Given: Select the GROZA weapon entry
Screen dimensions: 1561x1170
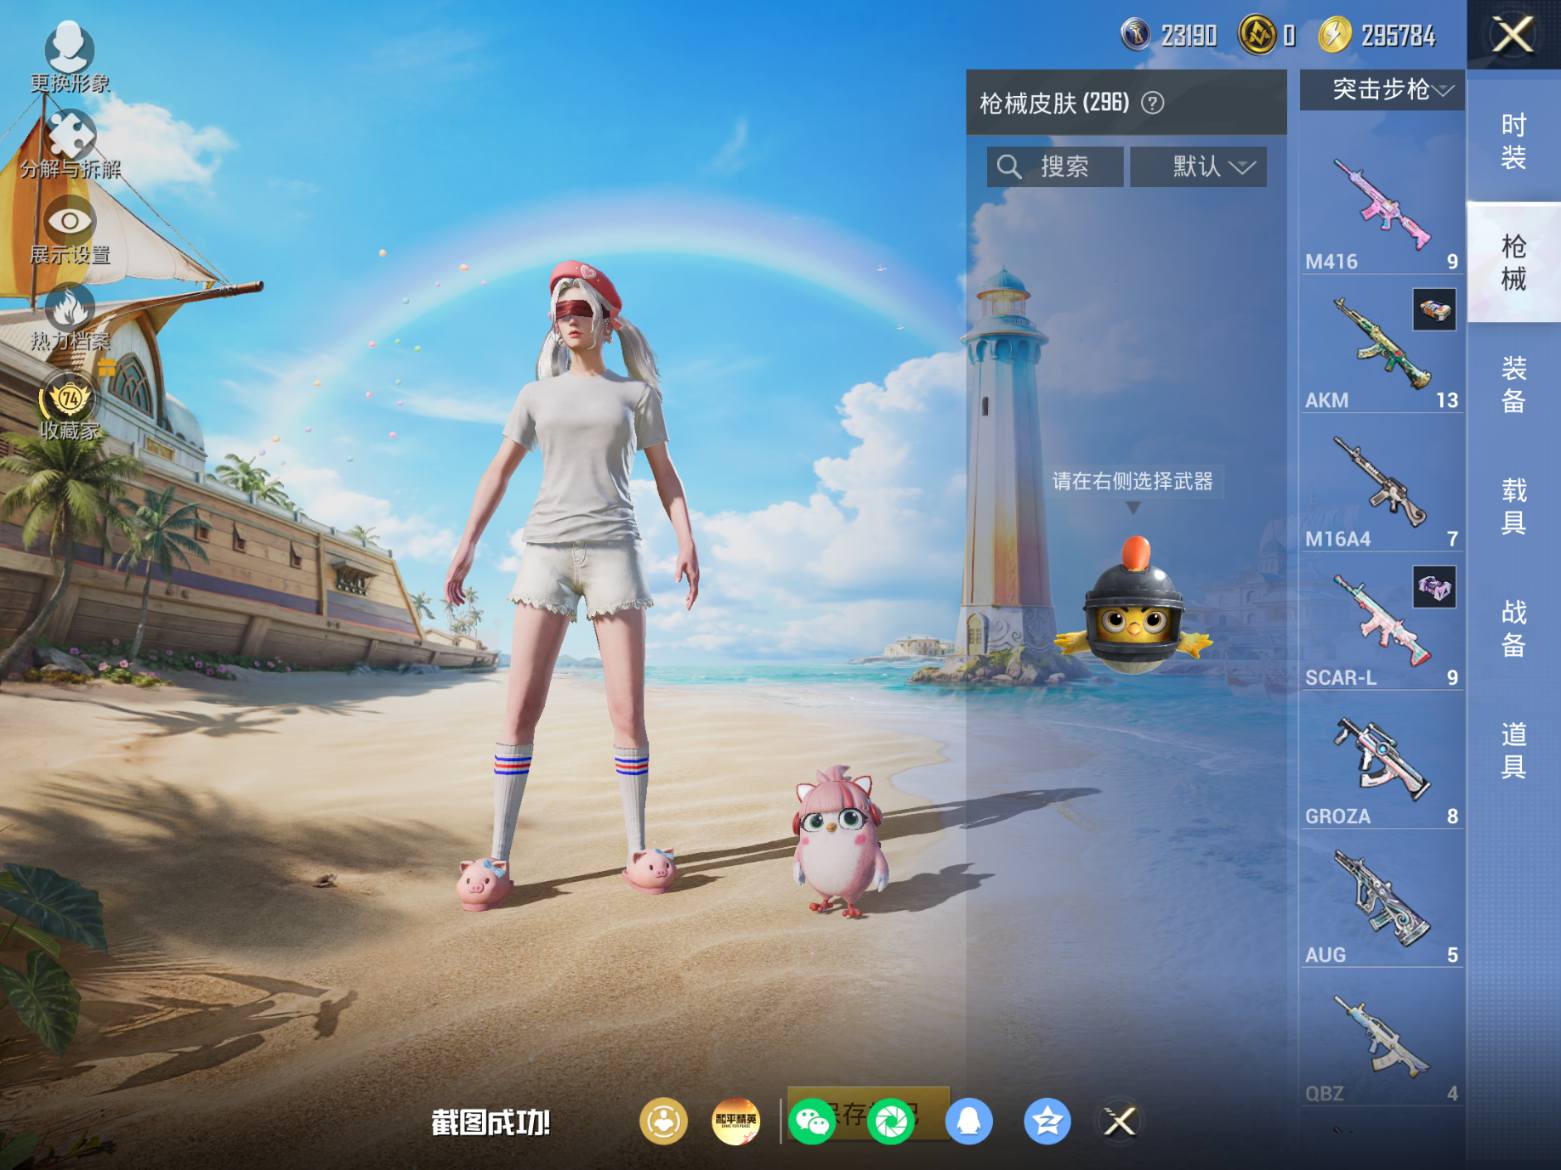Looking at the screenshot, I should (1381, 760).
